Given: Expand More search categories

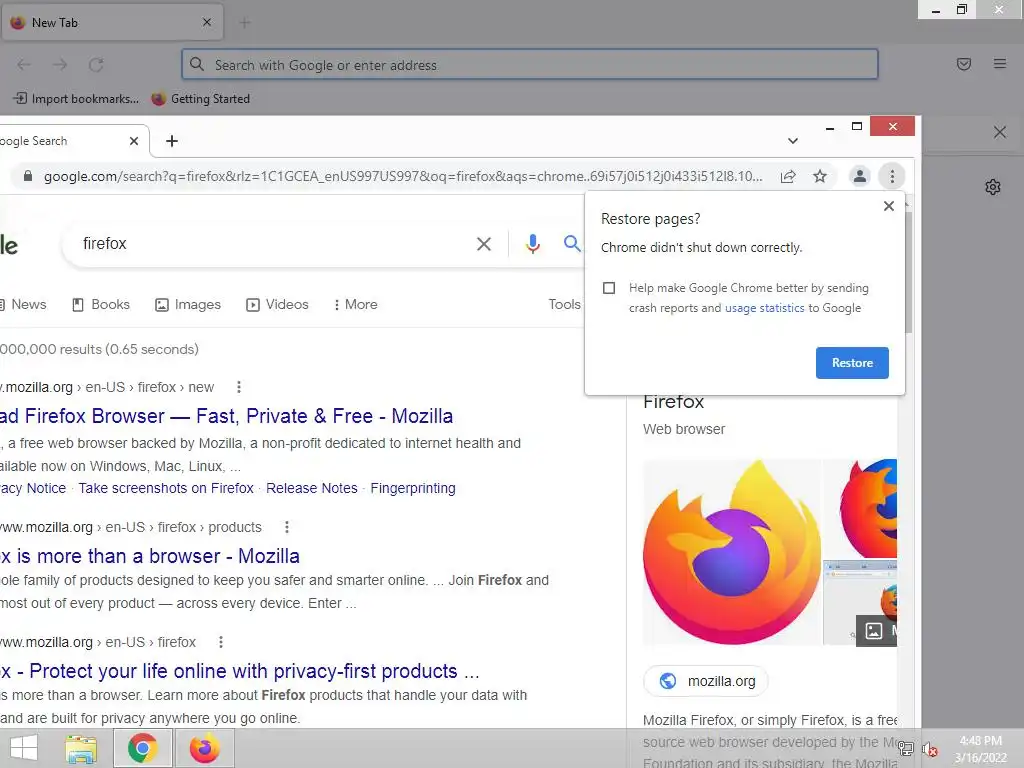Looking at the screenshot, I should (x=356, y=304).
